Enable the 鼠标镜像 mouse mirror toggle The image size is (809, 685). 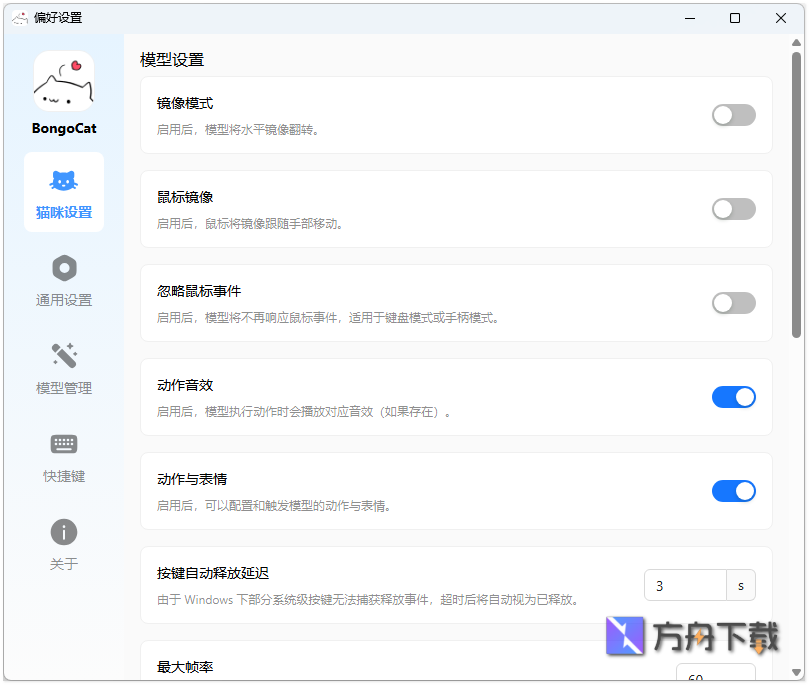[734, 209]
